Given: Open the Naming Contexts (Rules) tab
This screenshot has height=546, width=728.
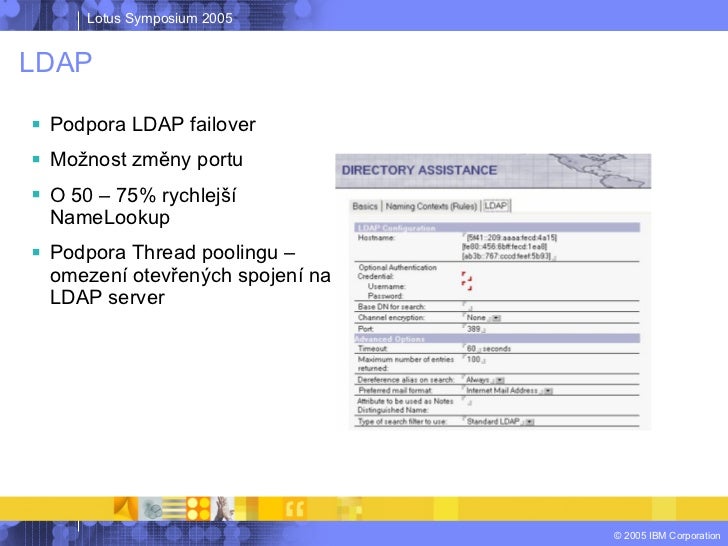Looking at the screenshot, I should tap(431, 206).
